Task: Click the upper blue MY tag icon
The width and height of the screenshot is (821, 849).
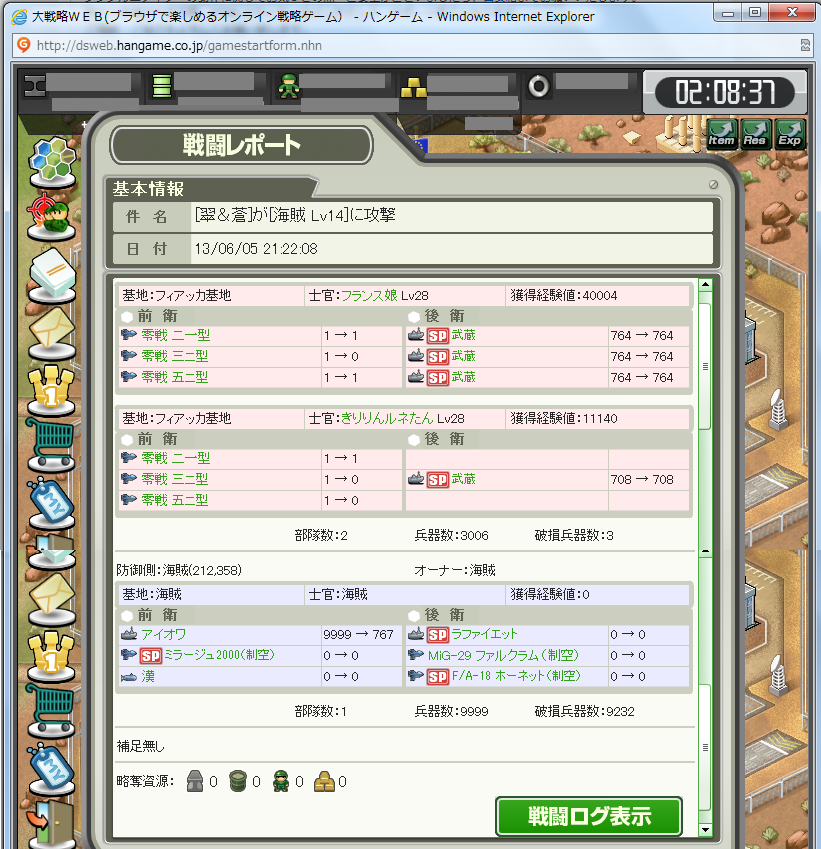Action: (x=51, y=503)
